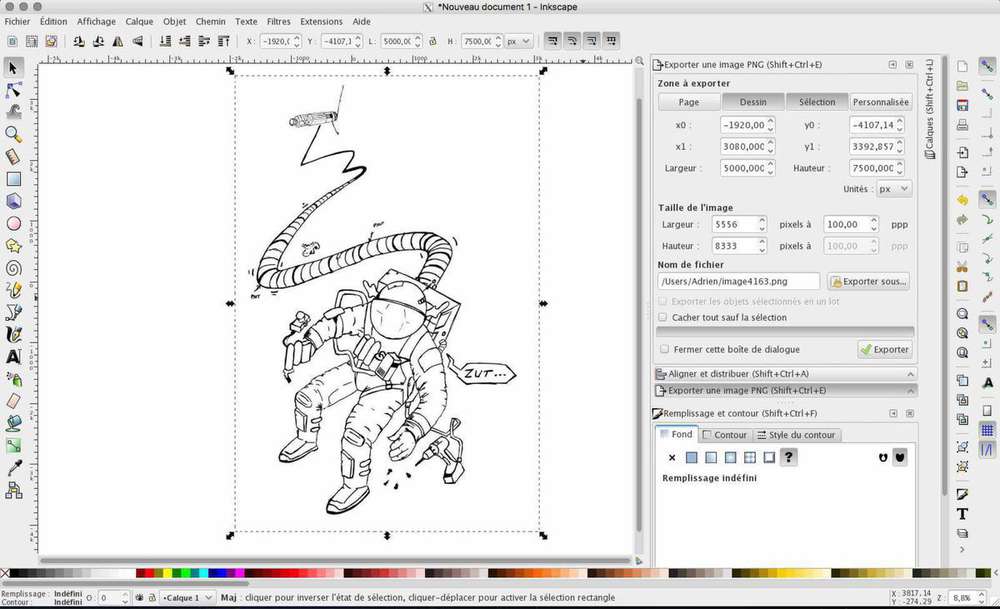1000x609 pixels.
Task: Switch to 'Style du contour' tab
Action: click(796, 435)
